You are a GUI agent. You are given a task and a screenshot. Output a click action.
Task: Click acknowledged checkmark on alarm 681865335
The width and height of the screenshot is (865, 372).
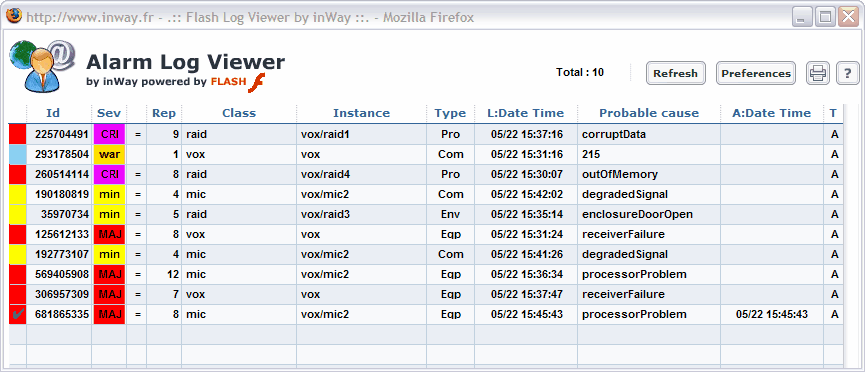(x=18, y=314)
